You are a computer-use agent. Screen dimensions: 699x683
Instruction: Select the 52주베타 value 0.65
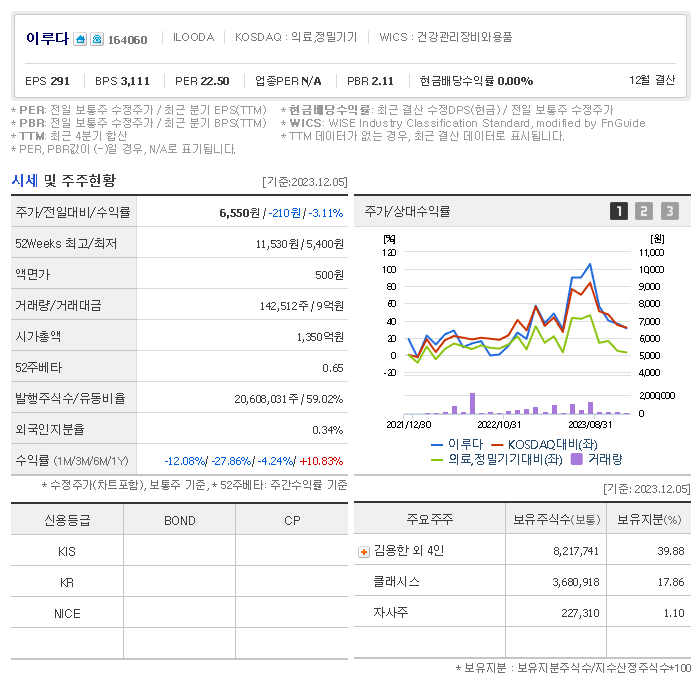333,368
